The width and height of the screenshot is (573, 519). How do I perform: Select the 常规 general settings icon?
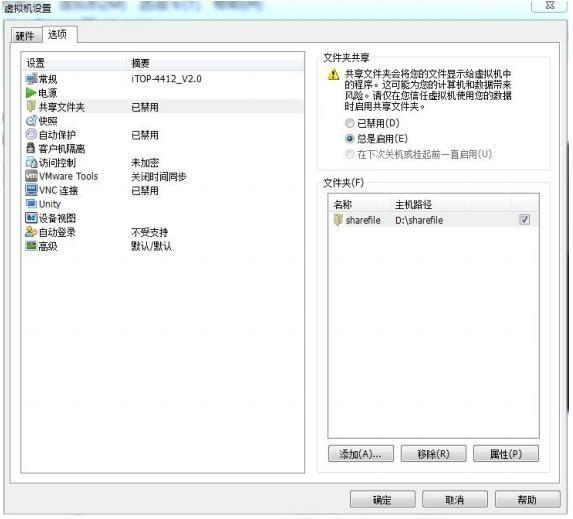tap(31, 79)
